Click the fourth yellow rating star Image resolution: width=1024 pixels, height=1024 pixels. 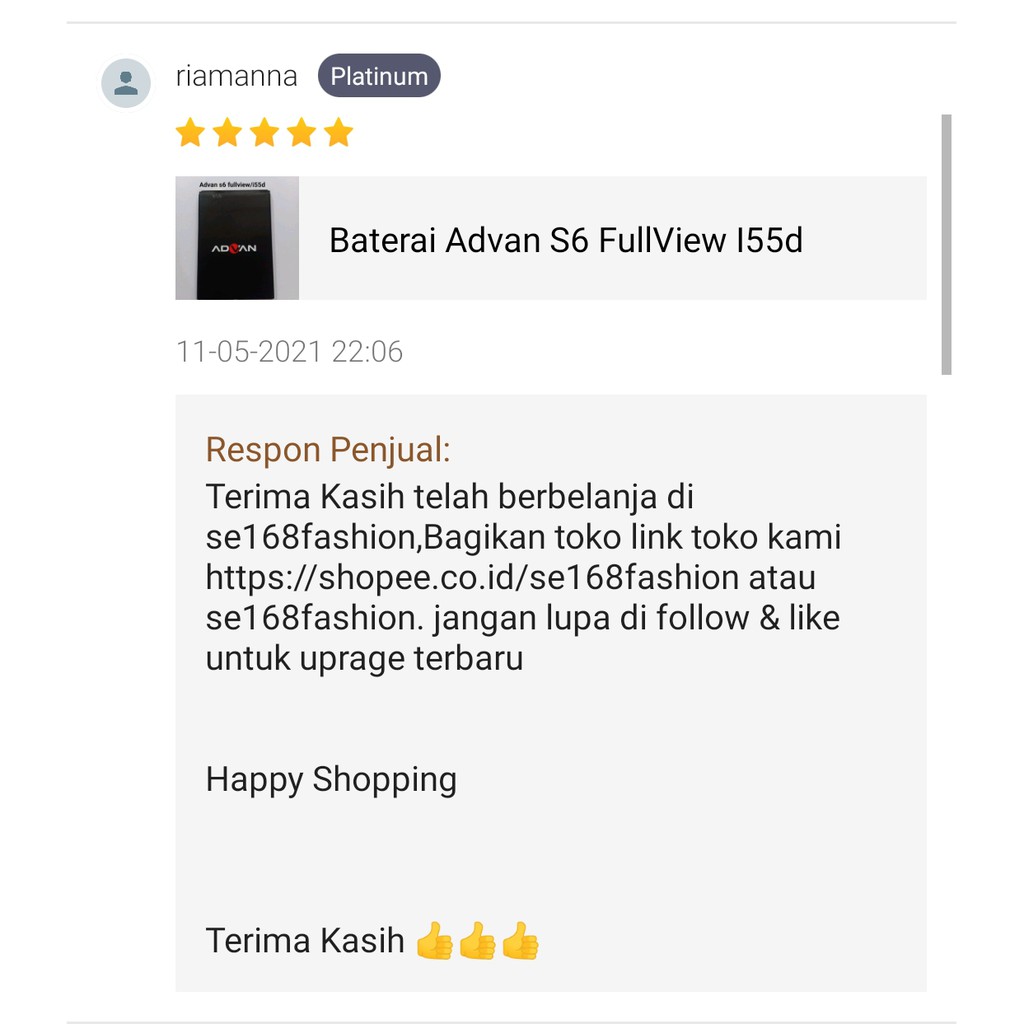[302, 133]
